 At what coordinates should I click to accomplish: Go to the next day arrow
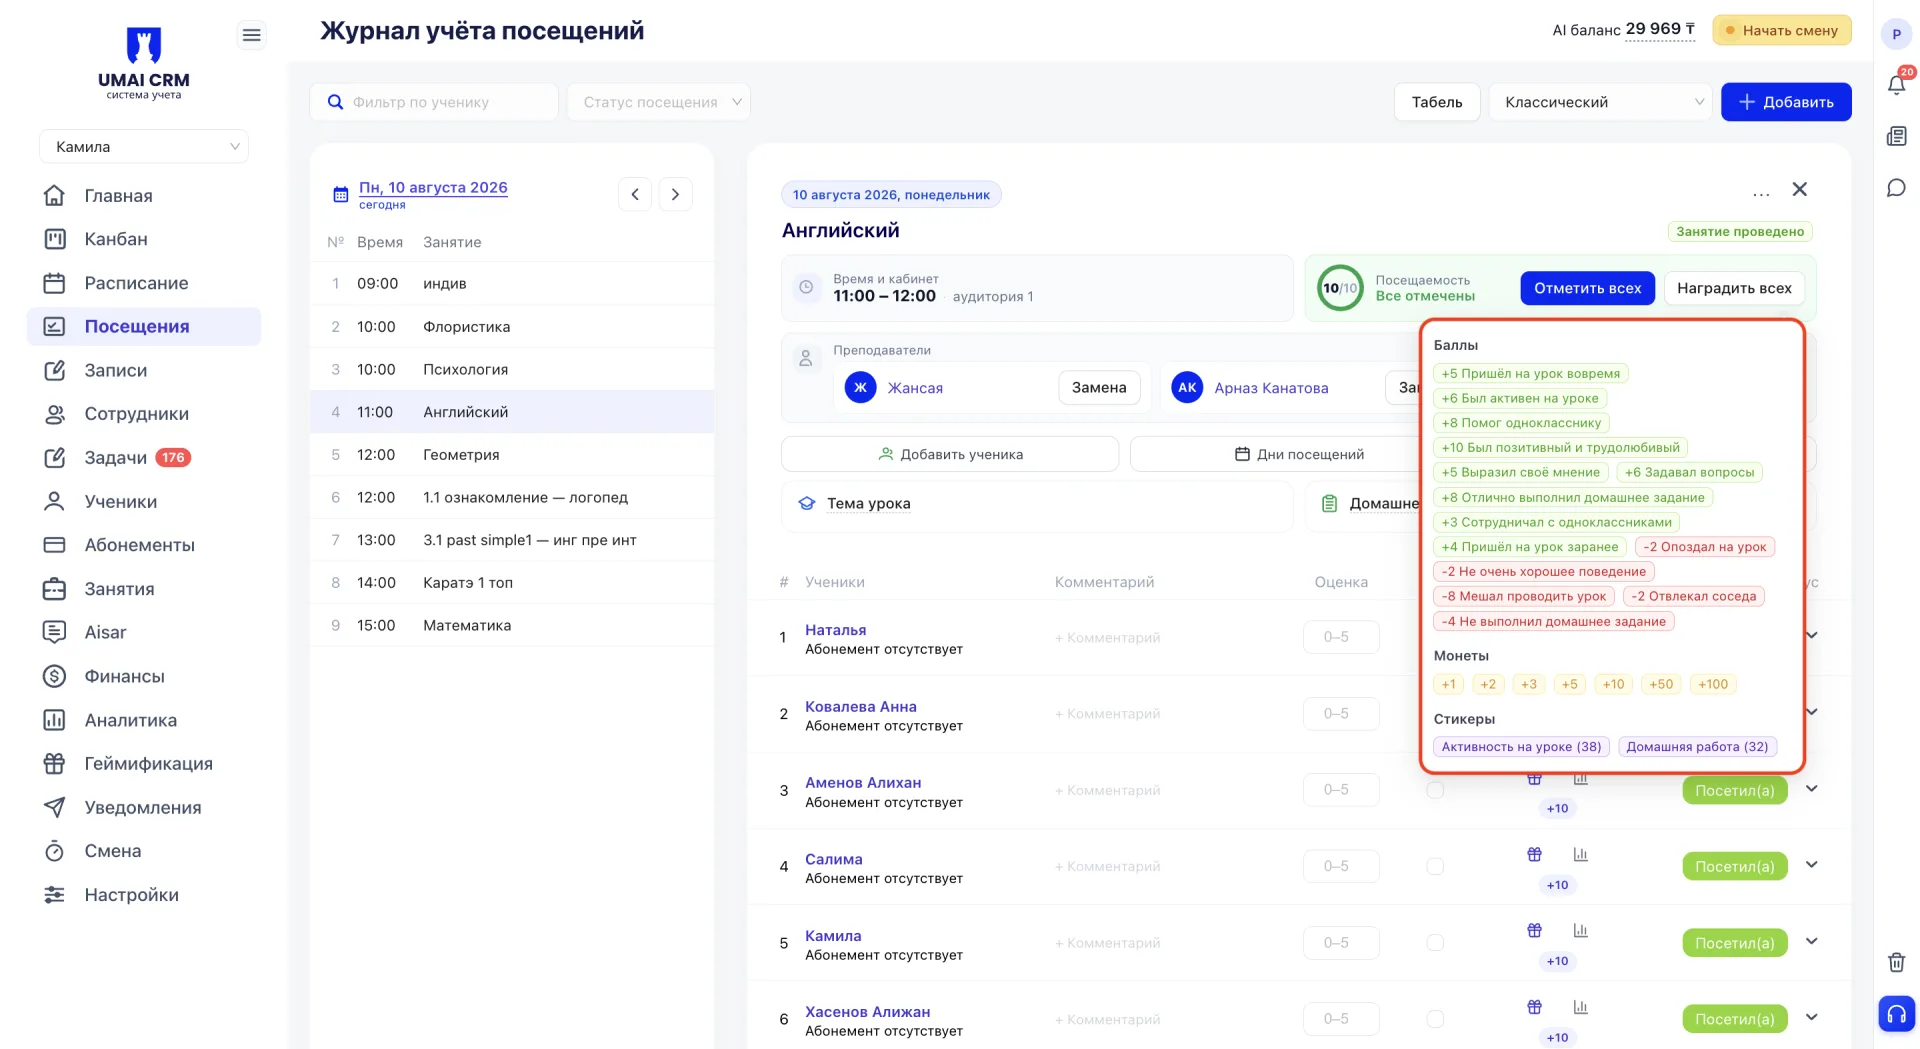point(675,194)
